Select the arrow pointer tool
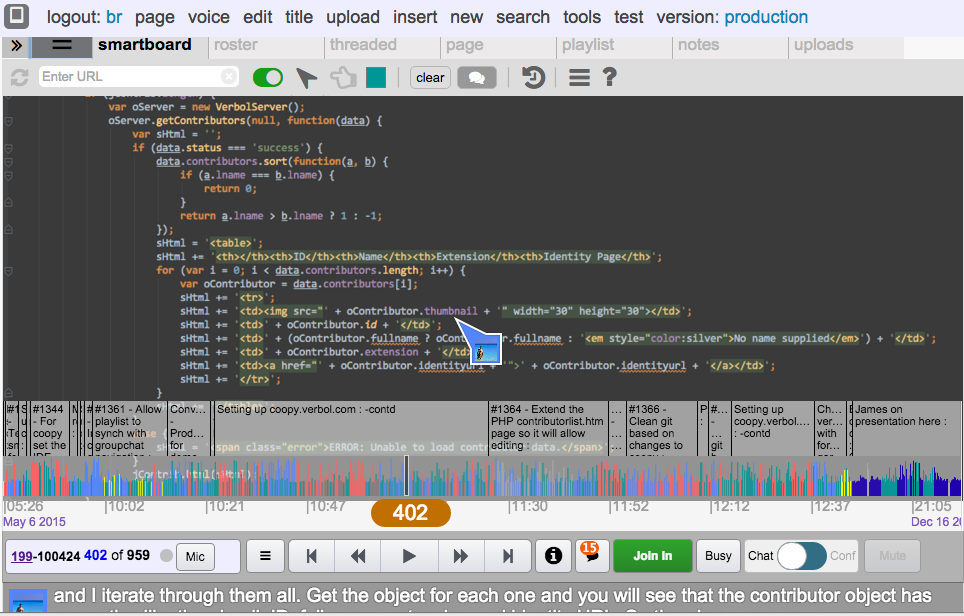 [x=307, y=78]
